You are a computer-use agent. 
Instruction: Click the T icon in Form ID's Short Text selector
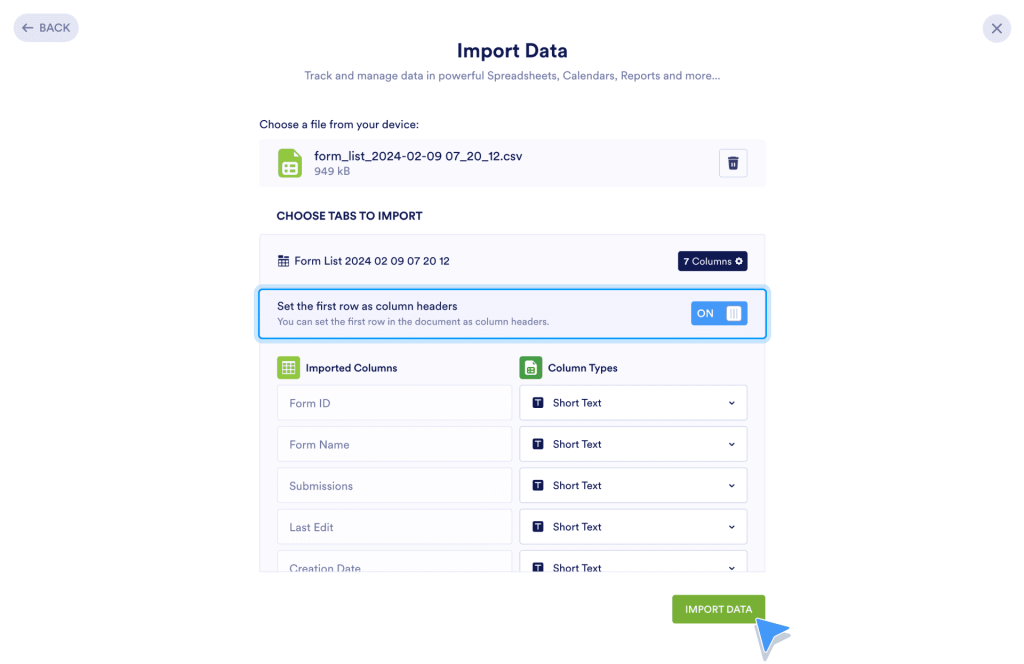[x=541, y=402]
